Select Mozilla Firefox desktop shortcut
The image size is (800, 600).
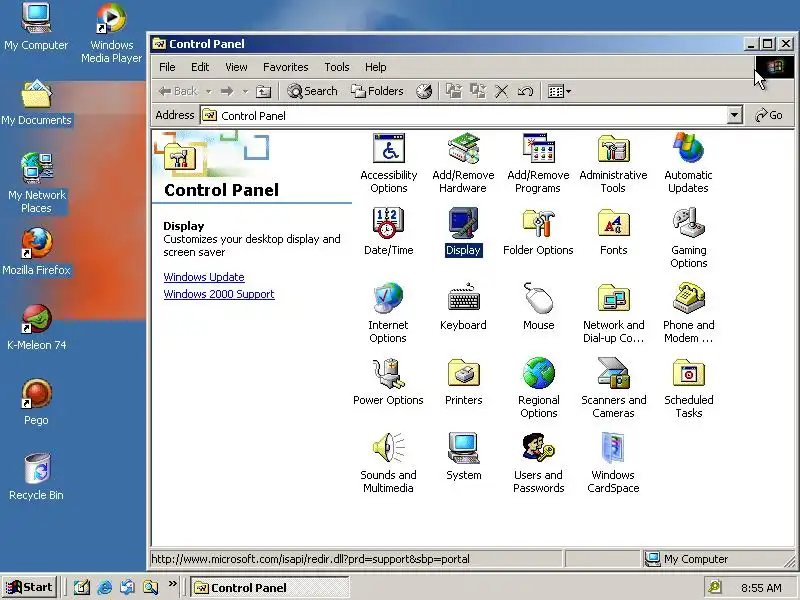tap(36, 251)
